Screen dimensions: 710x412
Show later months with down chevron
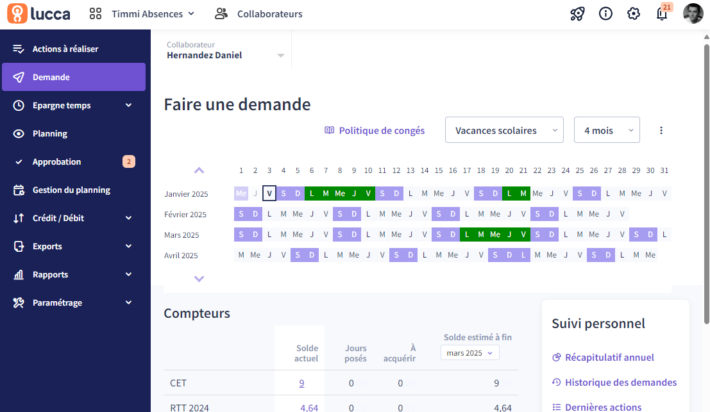(x=199, y=279)
